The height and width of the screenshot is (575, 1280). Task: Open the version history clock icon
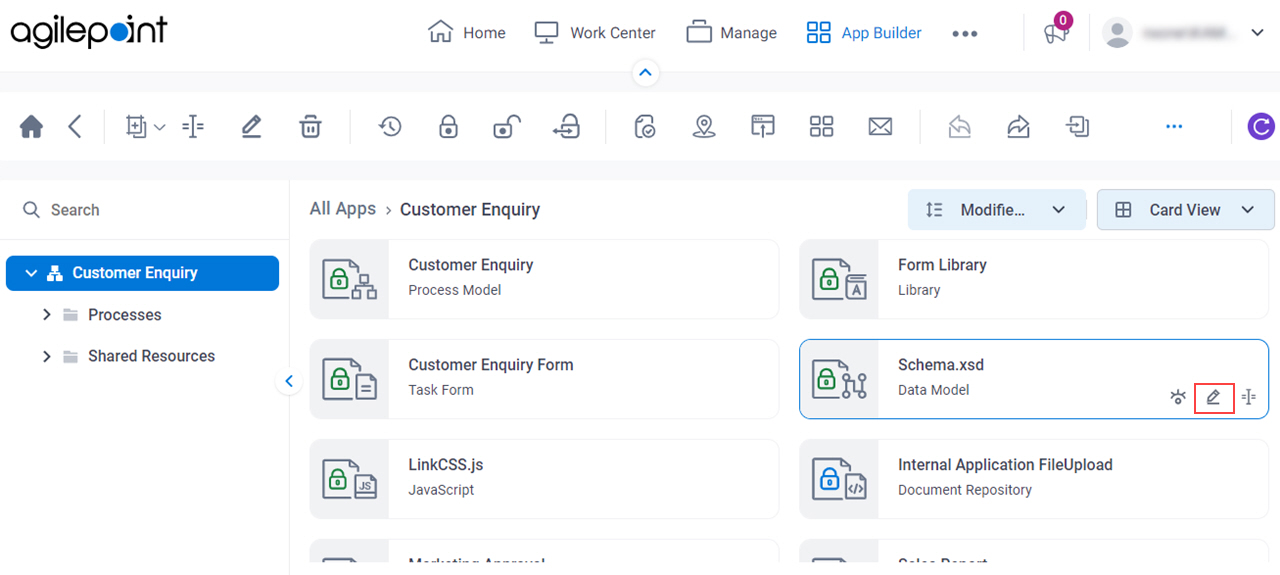[390, 127]
